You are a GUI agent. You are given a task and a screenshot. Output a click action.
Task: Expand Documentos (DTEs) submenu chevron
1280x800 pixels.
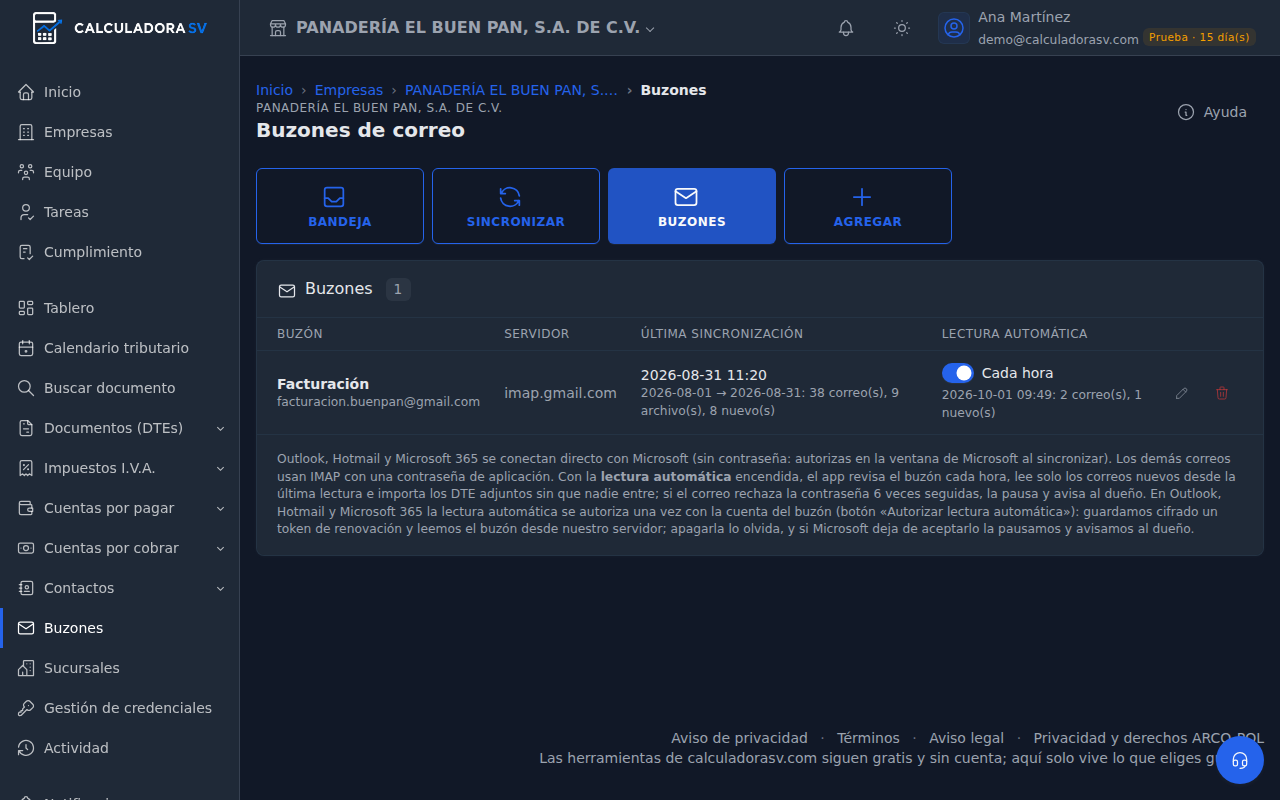(x=221, y=428)
